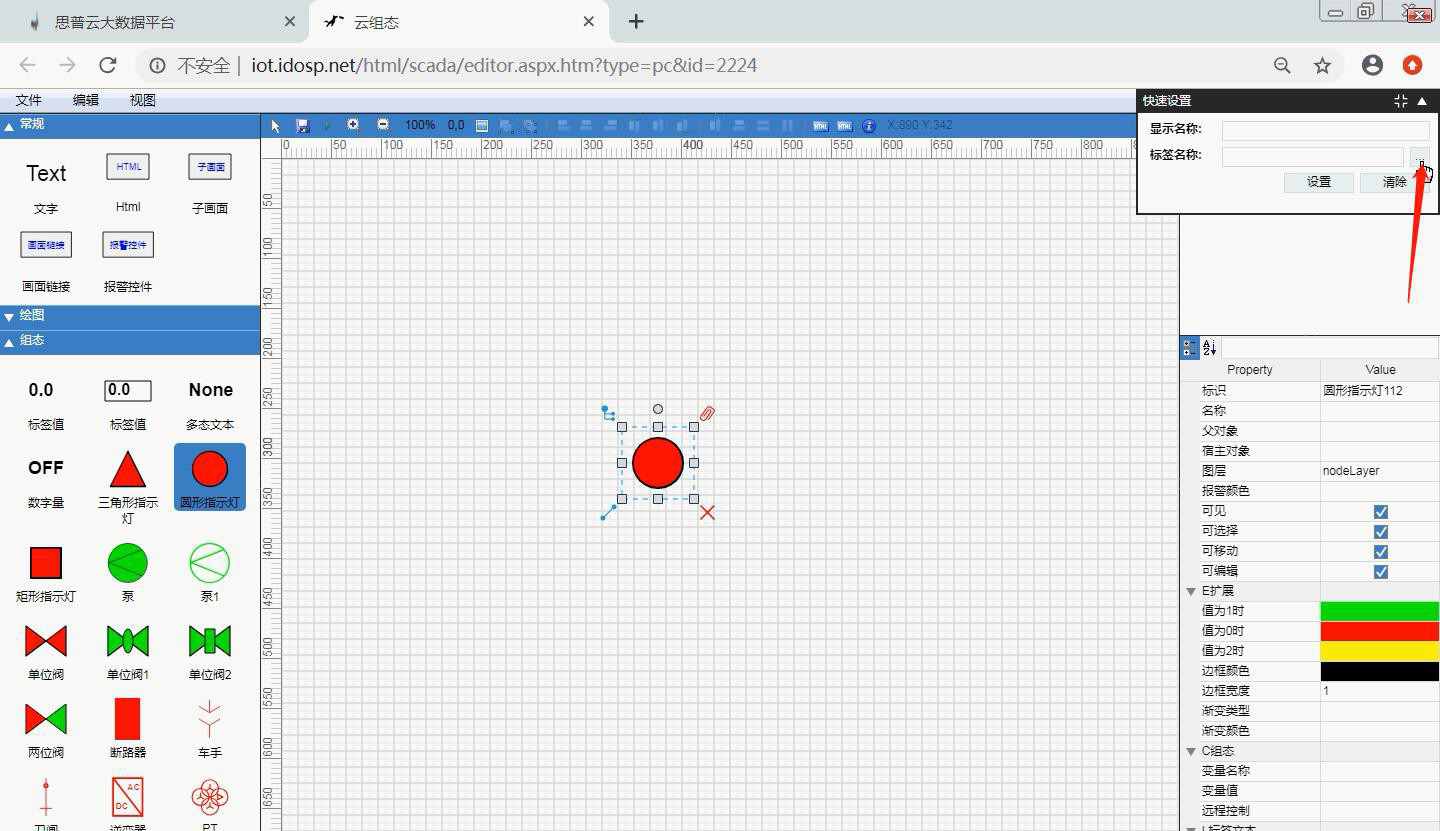Uncheck the 可见 visible checkbox
The image size is (1440, 831).
tap(1380, 512)
